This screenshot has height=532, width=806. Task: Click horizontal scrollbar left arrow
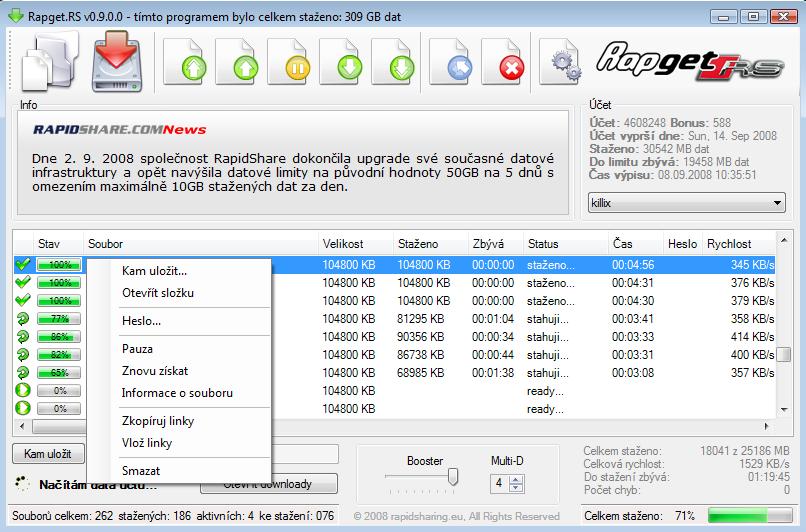tap(22, 426)
